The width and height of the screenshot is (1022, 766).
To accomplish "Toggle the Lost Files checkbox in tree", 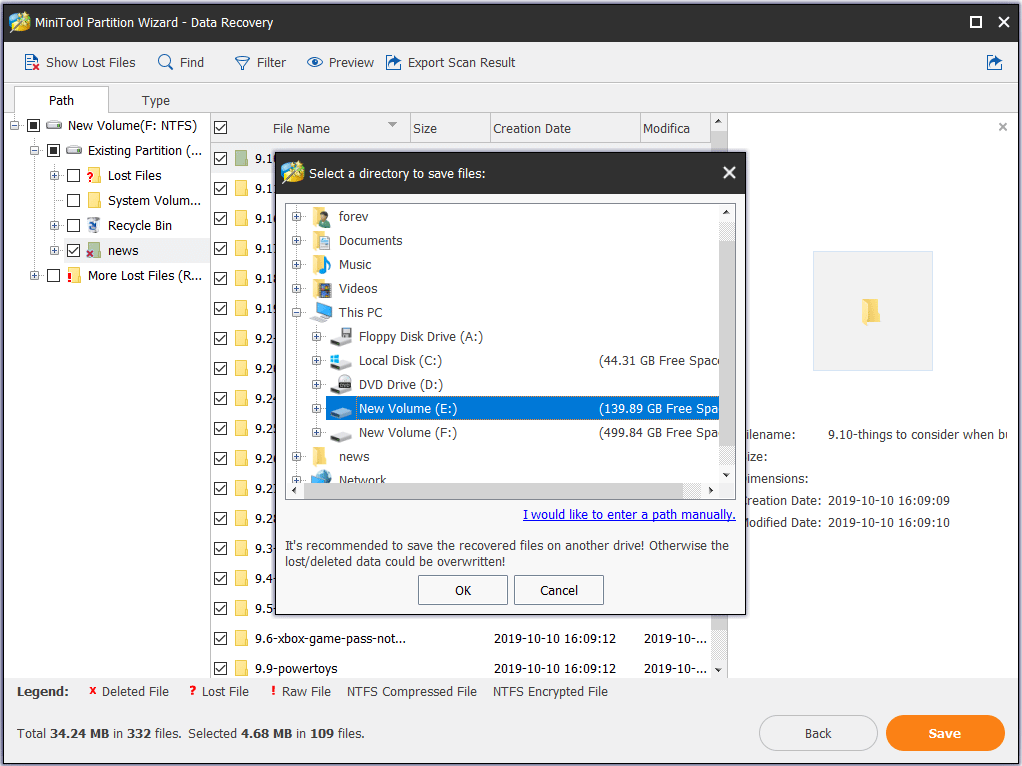I will coord(74,175).
